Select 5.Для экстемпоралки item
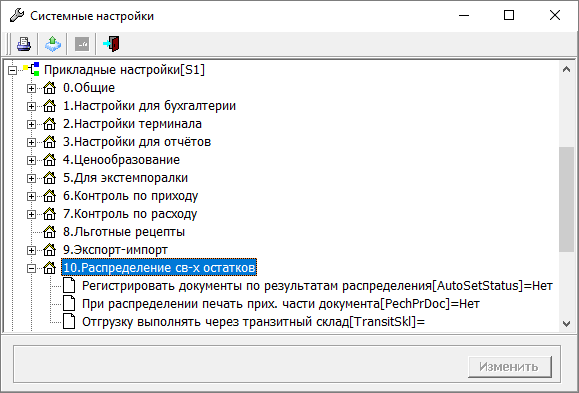 (x=125, y=178)
